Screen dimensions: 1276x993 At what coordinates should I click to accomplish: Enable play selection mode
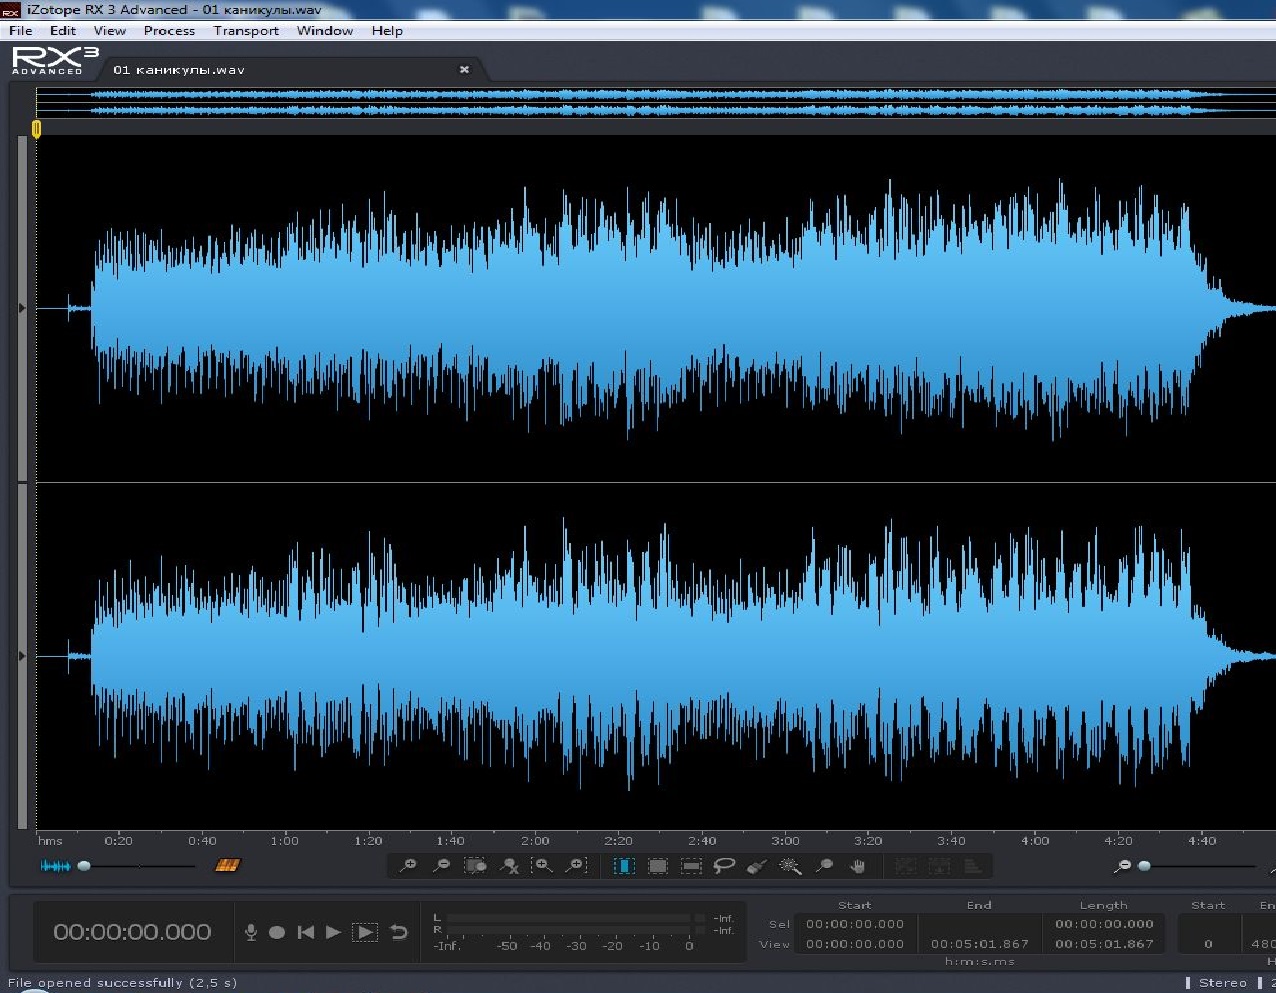tap(365, 932)
